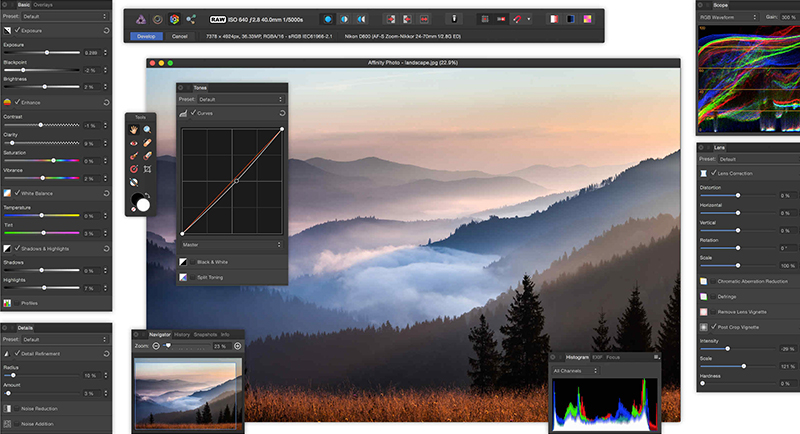Click the Navigator zoom out minus button
The width and height of the screenshot is (800, 434).
(156, 346)
